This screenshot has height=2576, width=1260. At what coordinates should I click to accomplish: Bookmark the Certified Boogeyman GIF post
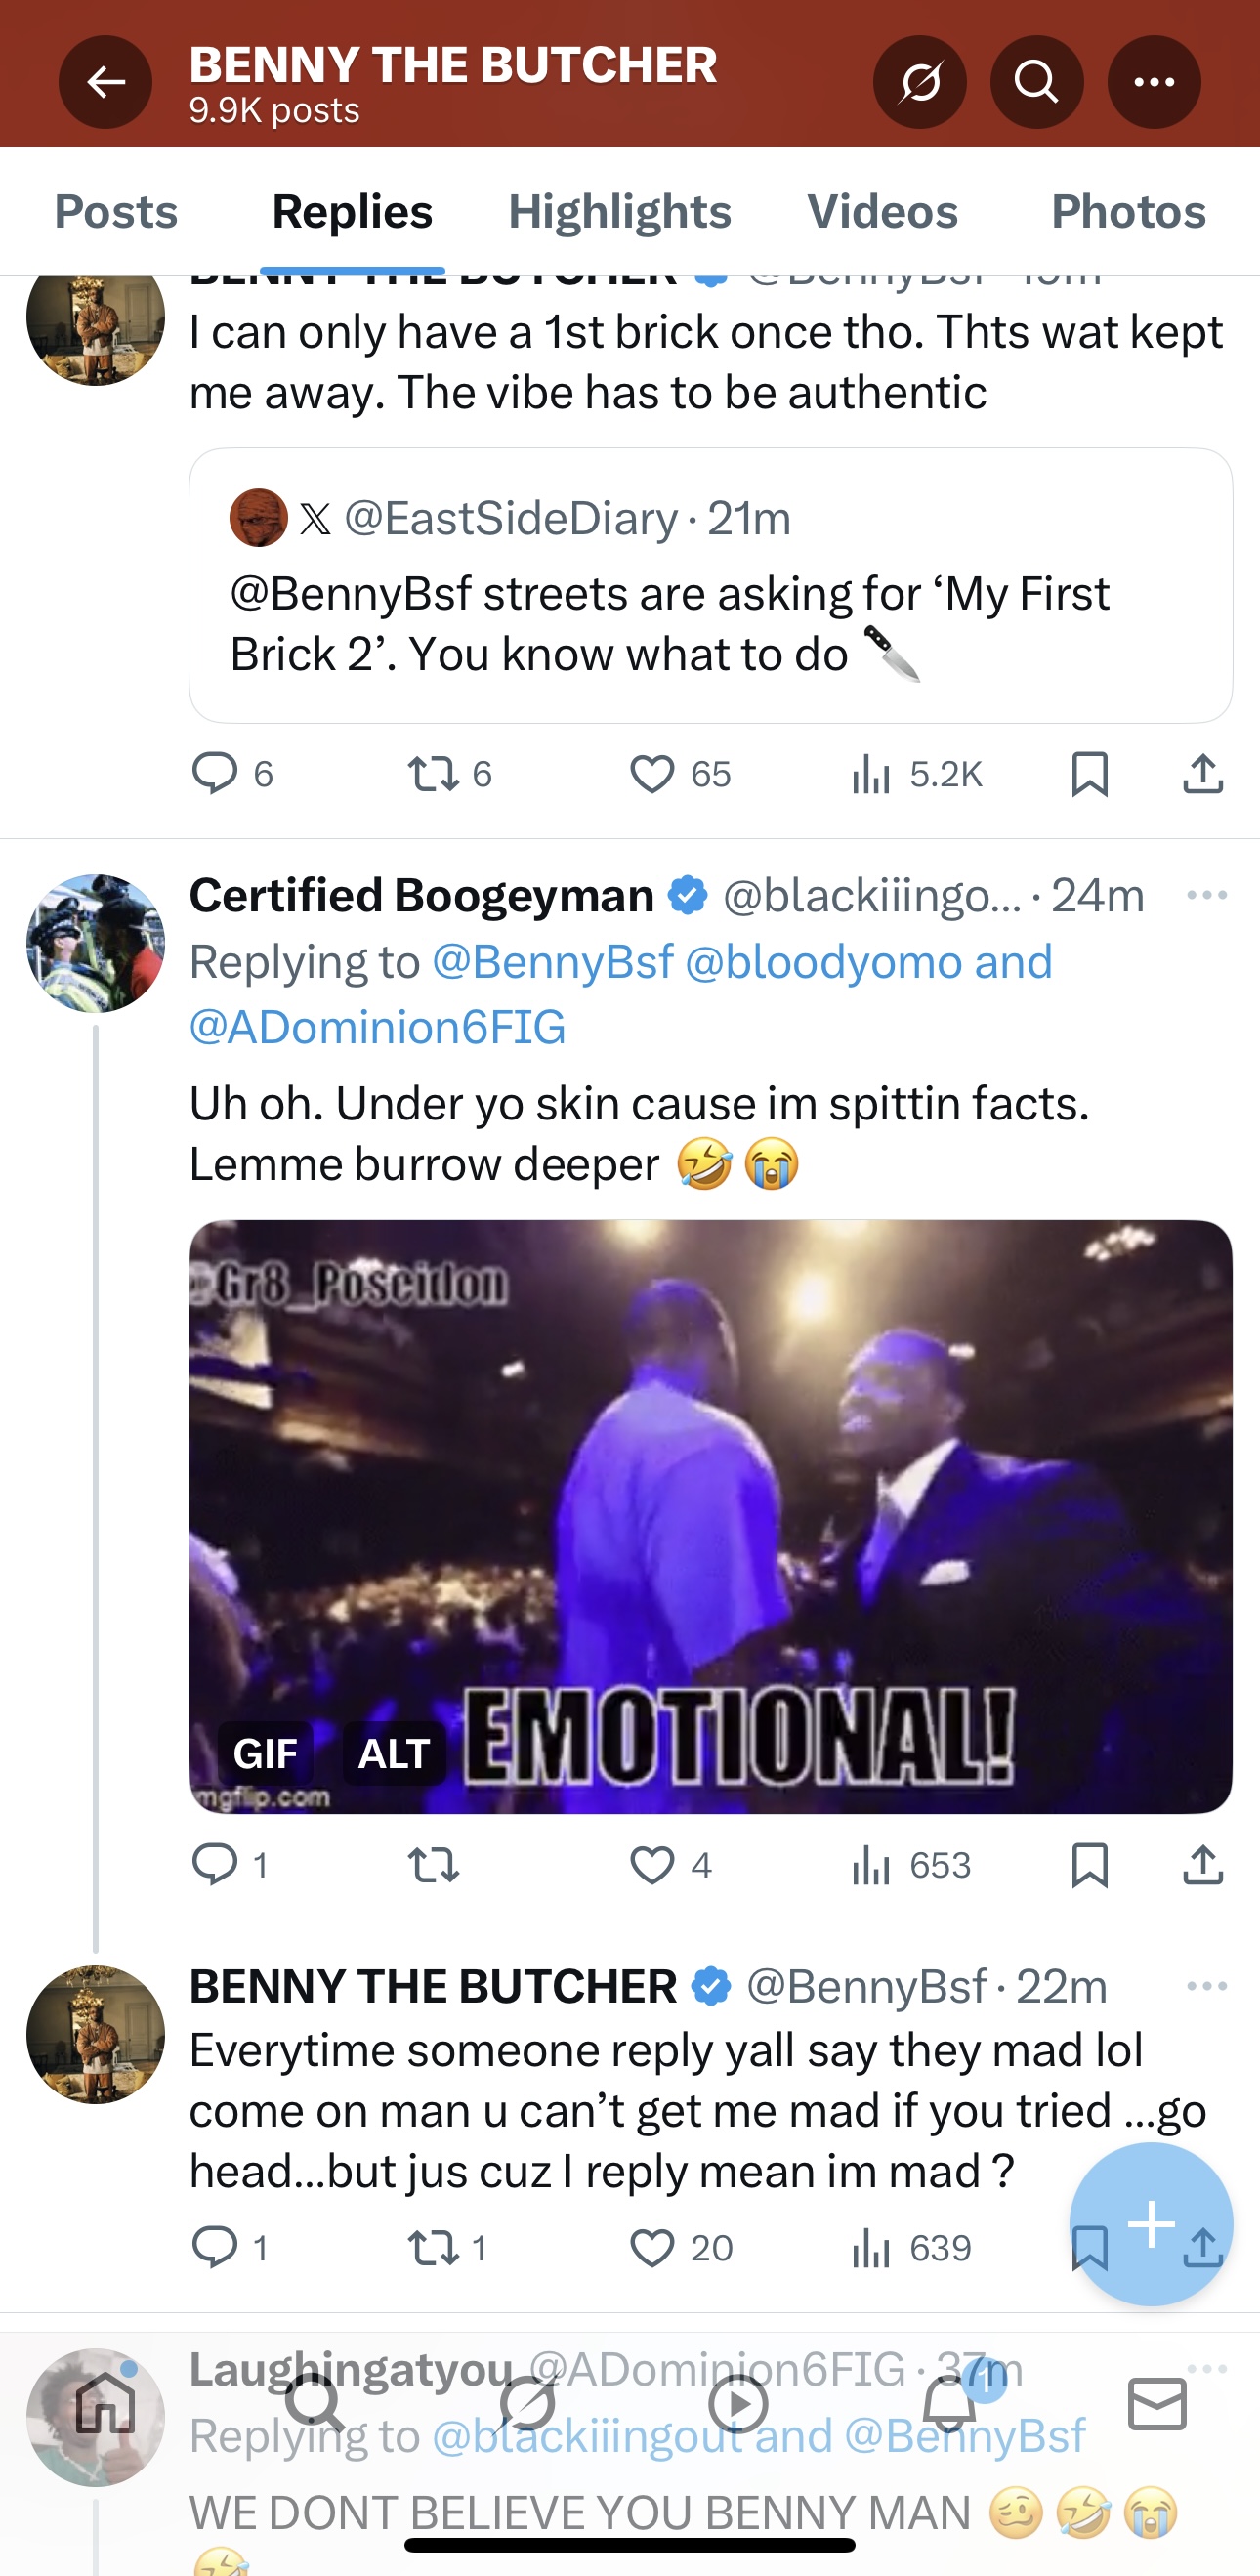tap(1089, 1865)
